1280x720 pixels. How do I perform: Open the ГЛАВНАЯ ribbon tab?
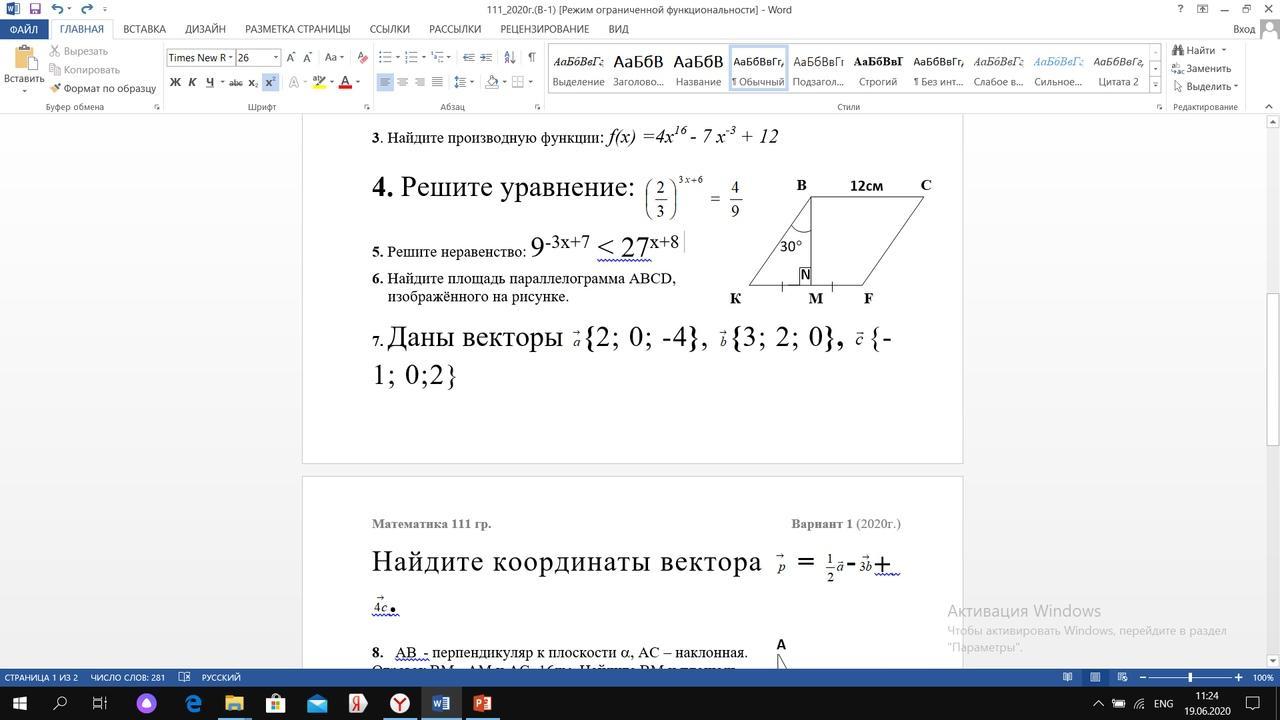pyautogui.click(x=81, y=29)
